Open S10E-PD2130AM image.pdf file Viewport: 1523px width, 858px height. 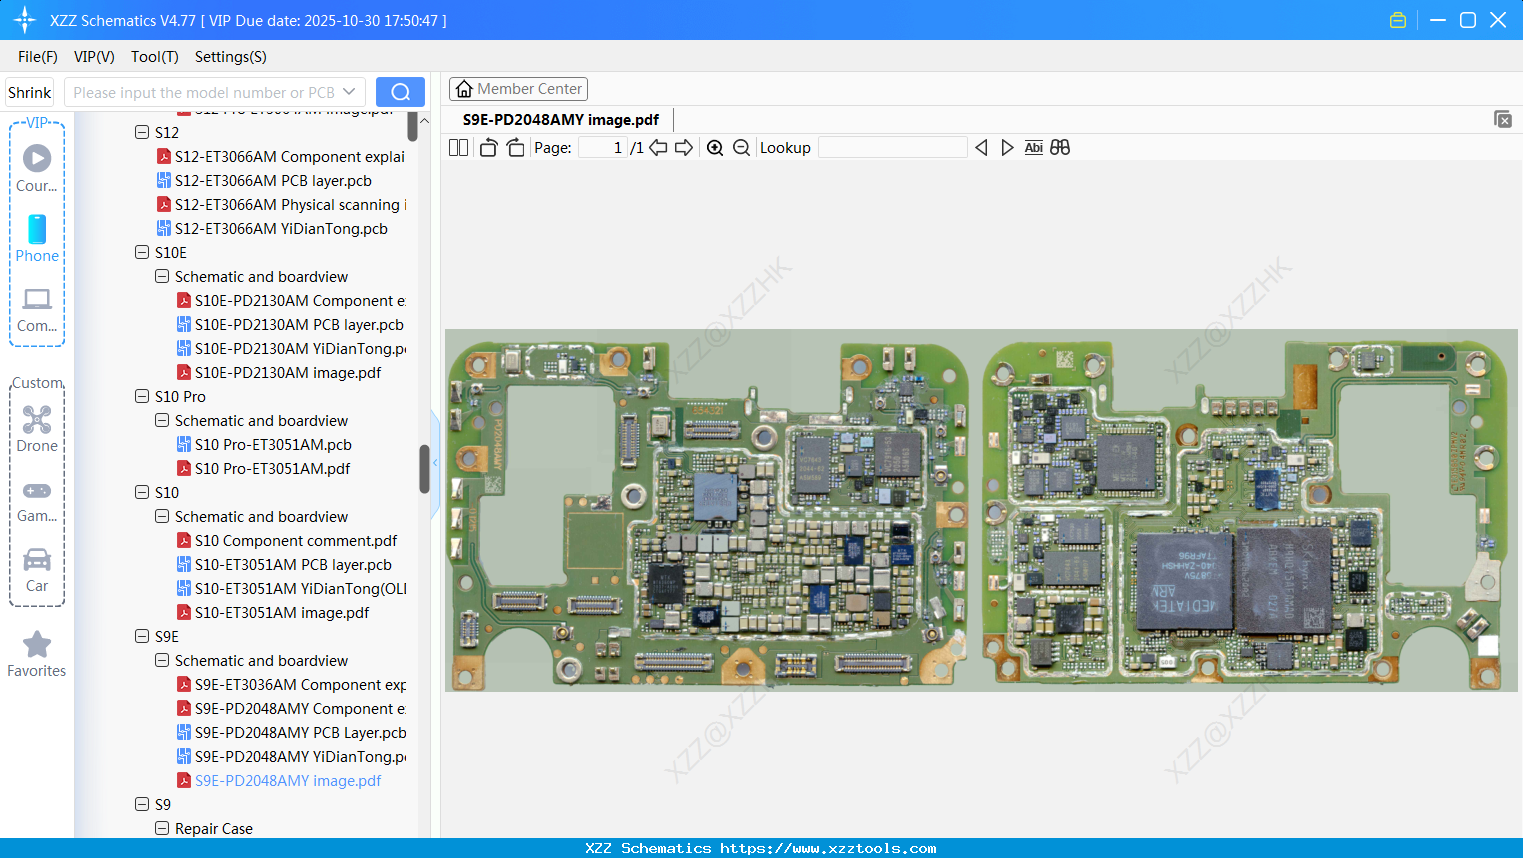[288, 372]
